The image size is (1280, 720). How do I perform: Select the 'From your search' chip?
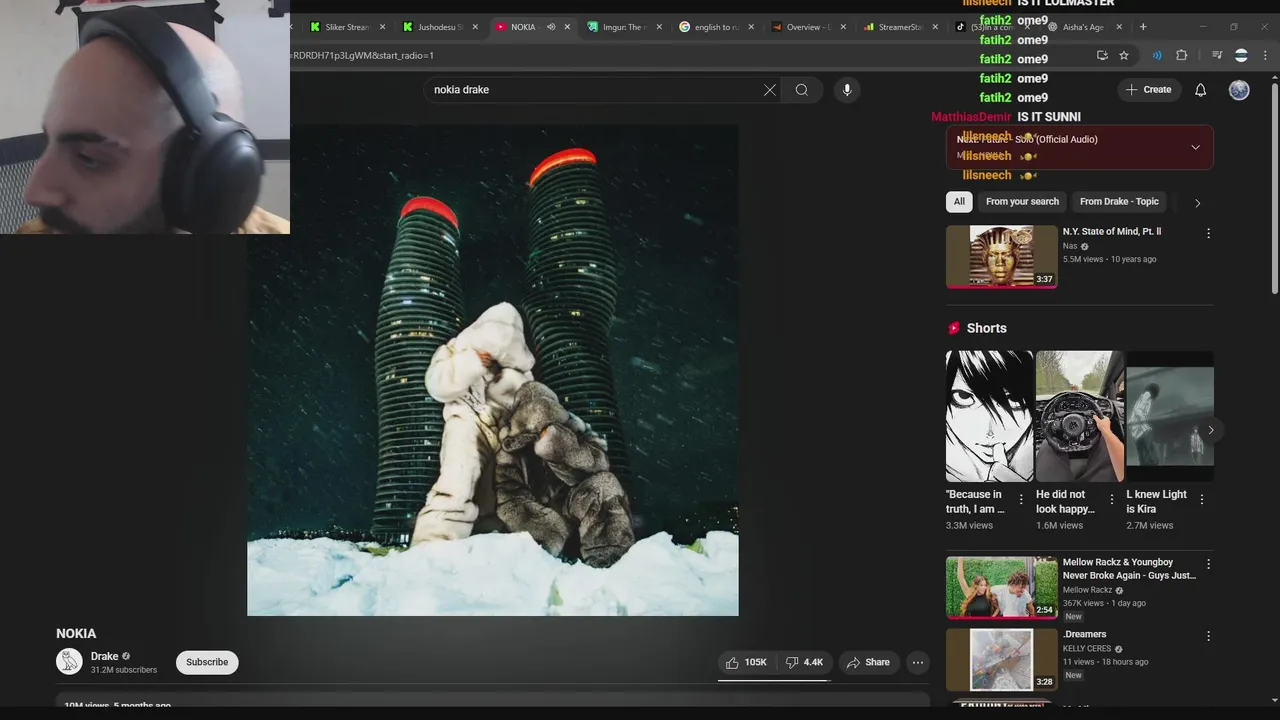coord(1022,202)
